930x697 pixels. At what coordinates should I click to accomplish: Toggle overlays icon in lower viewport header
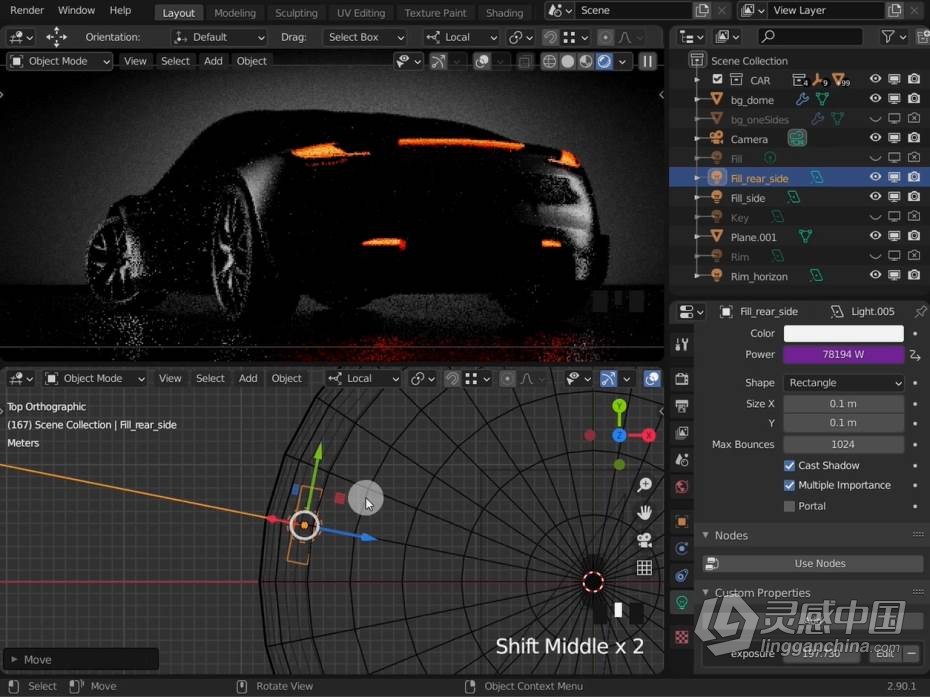pyautogui.click(x=652, y=378)
